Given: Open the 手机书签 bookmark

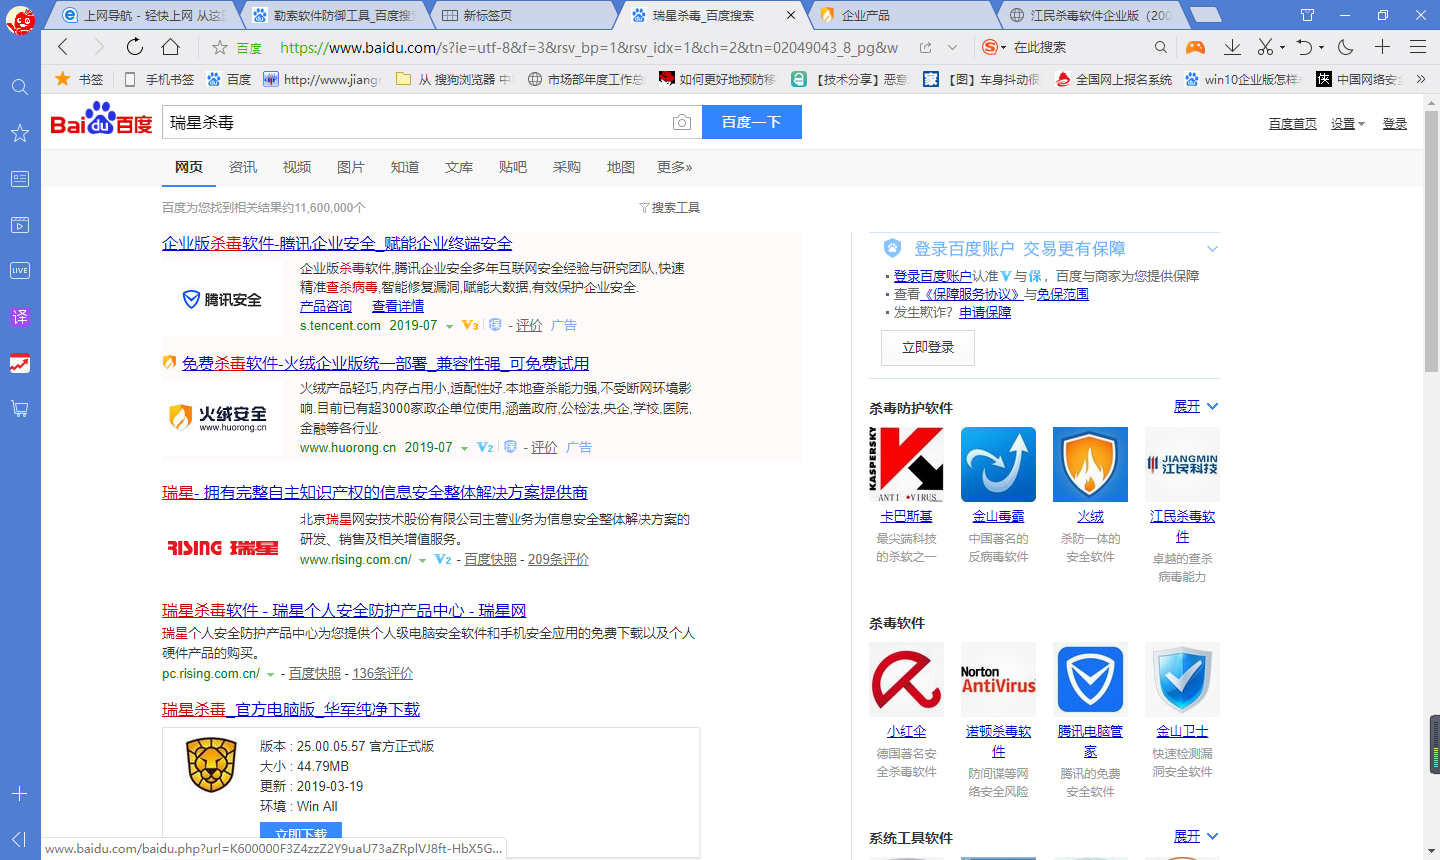Looking at the screenshot, I should (x=160, y=79).
